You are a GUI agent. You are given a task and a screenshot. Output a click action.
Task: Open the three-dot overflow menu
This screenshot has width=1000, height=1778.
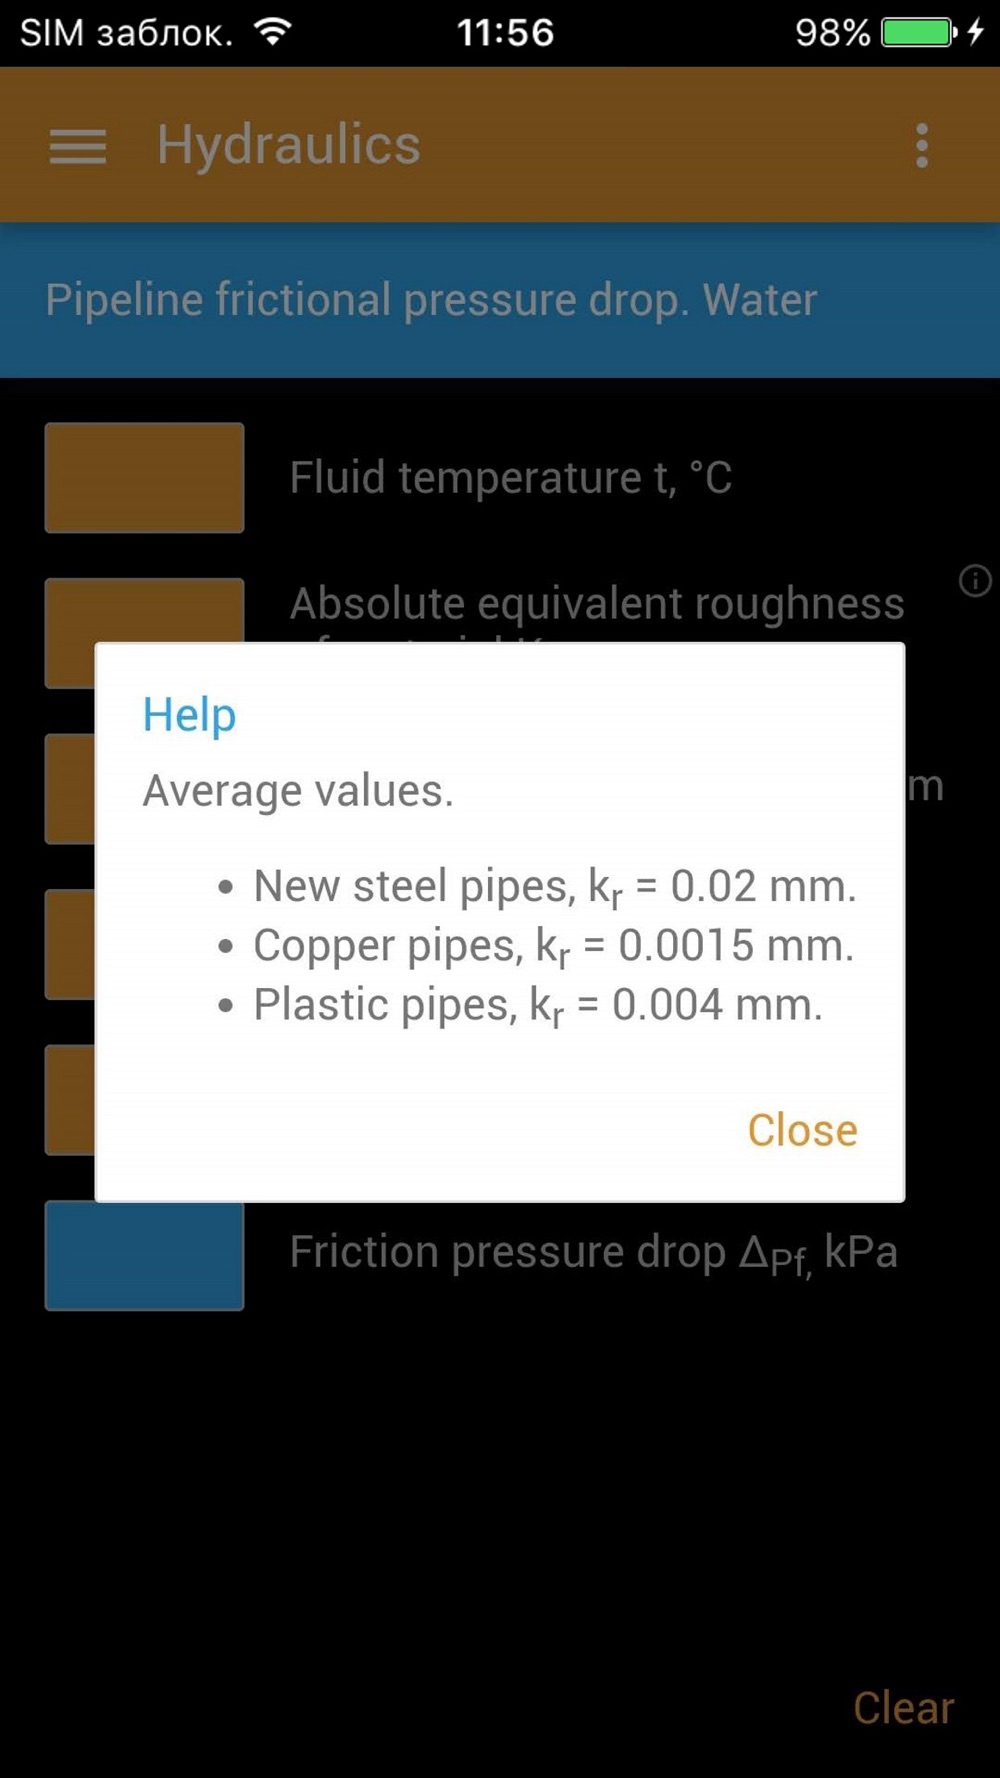[922, 146]
